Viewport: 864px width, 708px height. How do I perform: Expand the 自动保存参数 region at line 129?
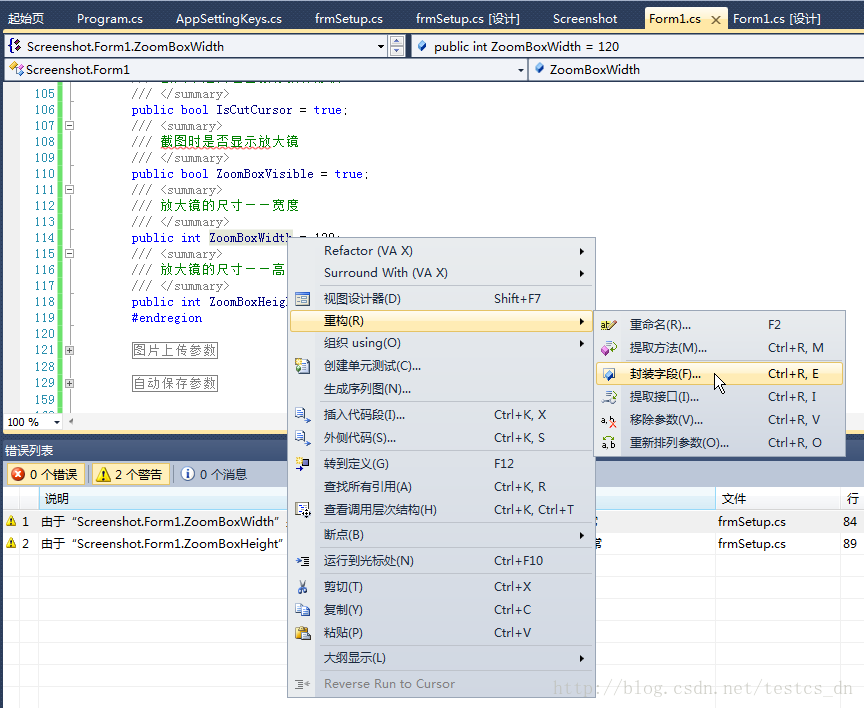point(69,383)
